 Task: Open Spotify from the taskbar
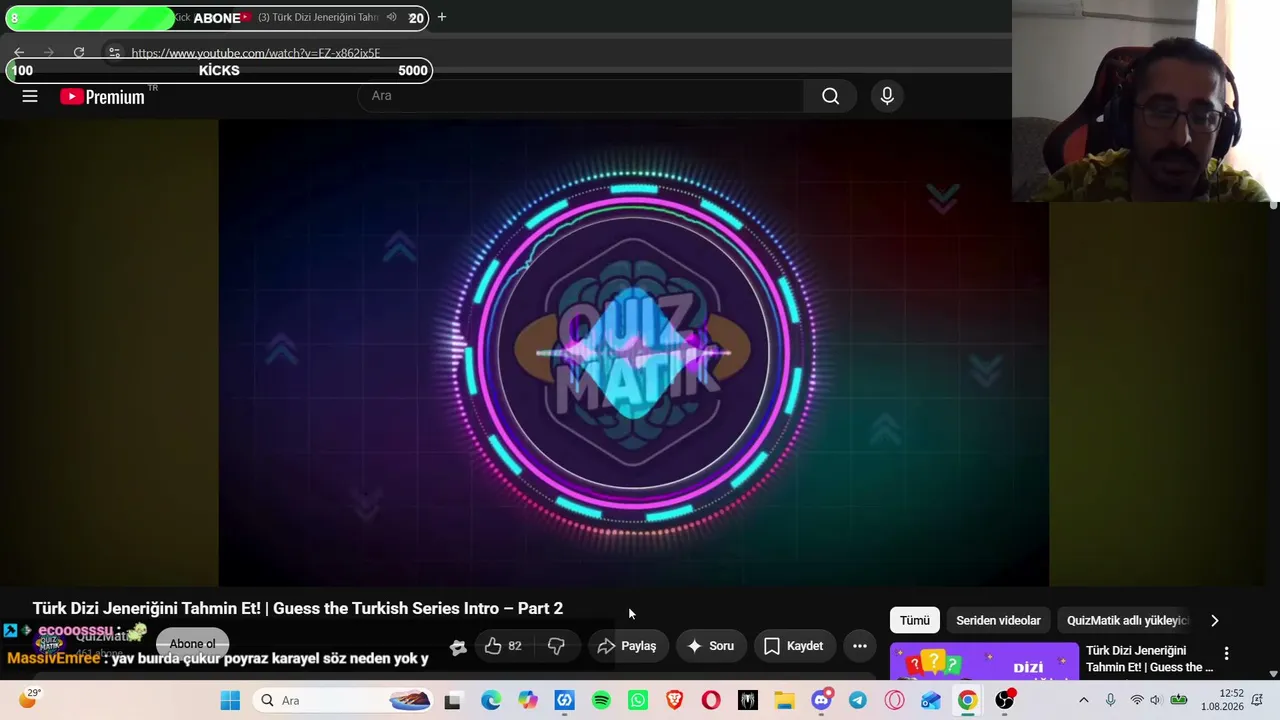601,701
